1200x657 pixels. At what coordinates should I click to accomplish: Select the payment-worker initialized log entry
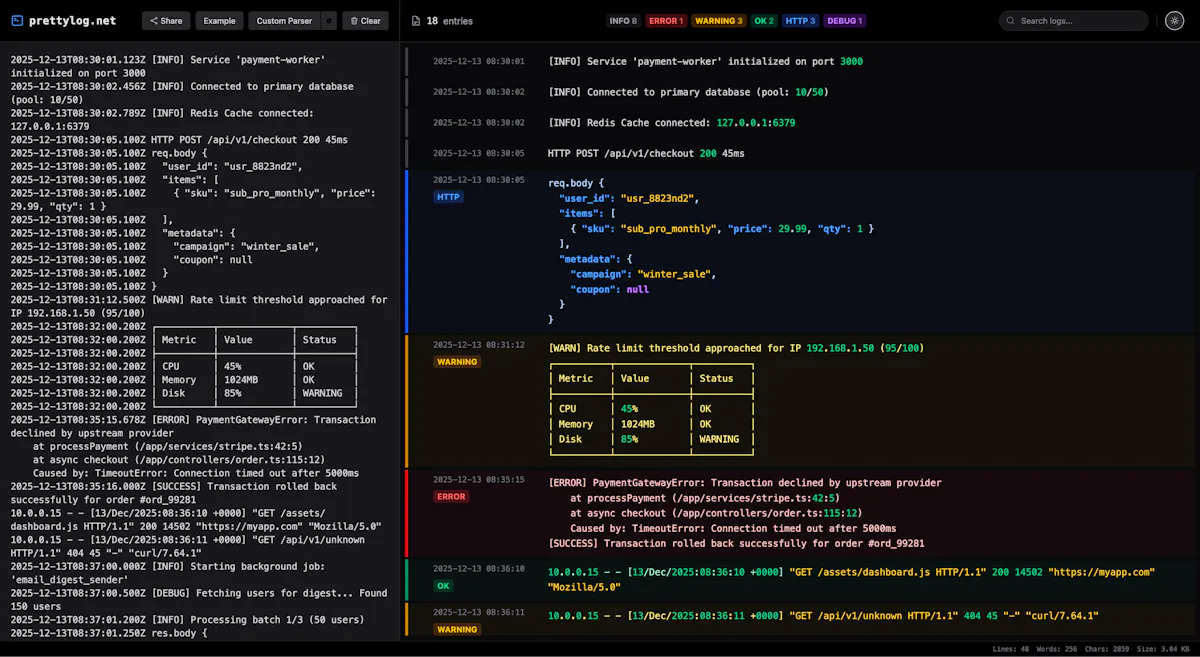pos(802,61)
